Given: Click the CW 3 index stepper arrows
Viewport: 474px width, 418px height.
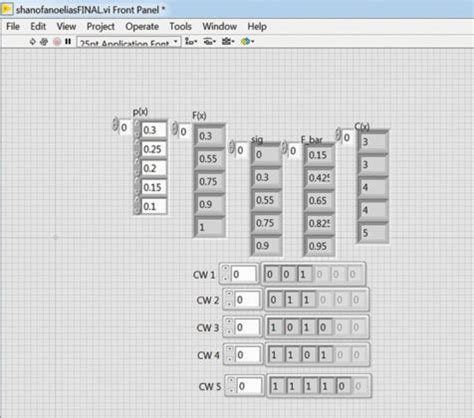Looking at the screenshot, I should (229, 326).
